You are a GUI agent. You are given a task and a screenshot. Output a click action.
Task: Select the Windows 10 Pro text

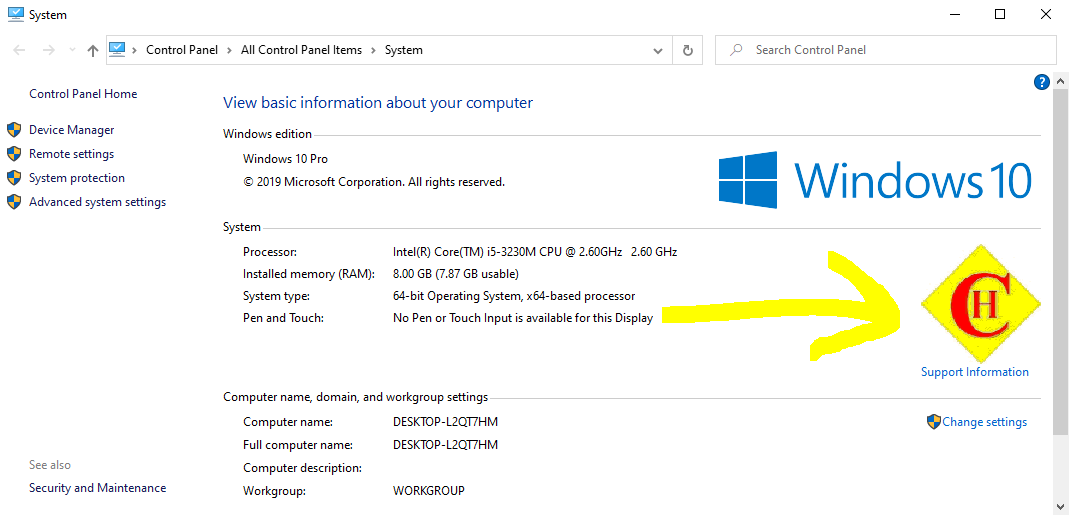click(x=285, y=159)
